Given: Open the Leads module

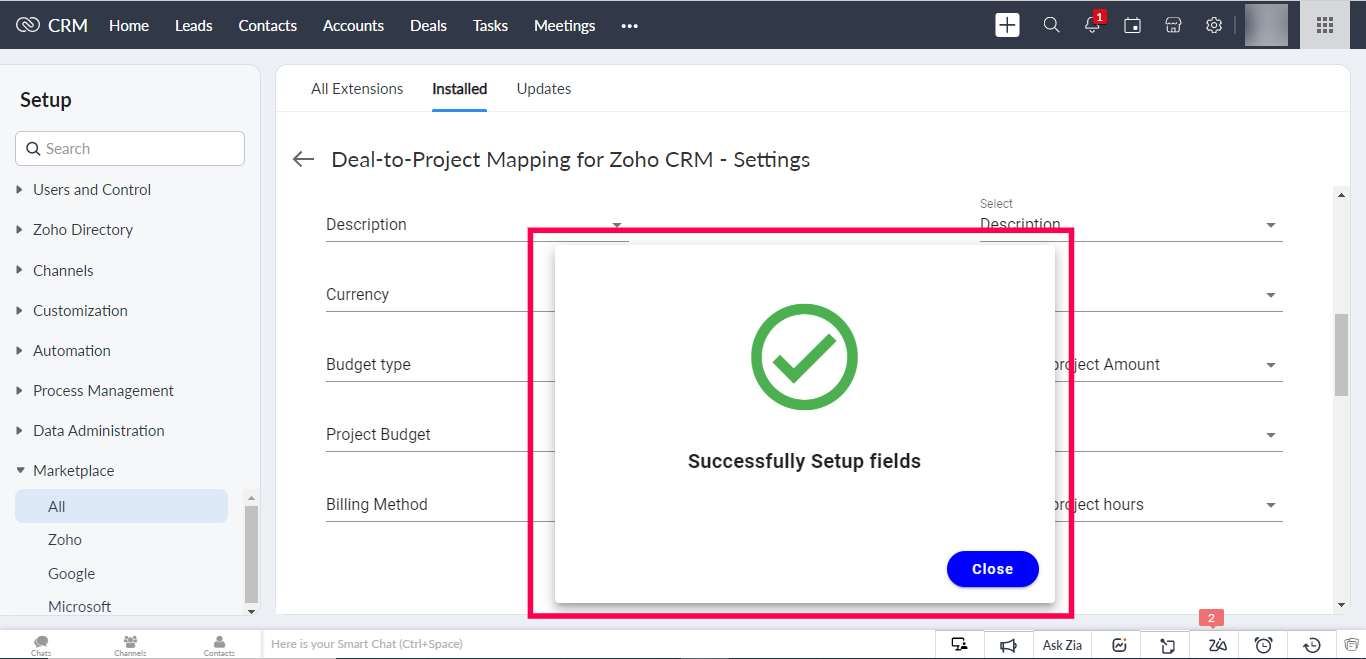Looking at the screenshot, I should pyautogui.click(x=194, y=26).
